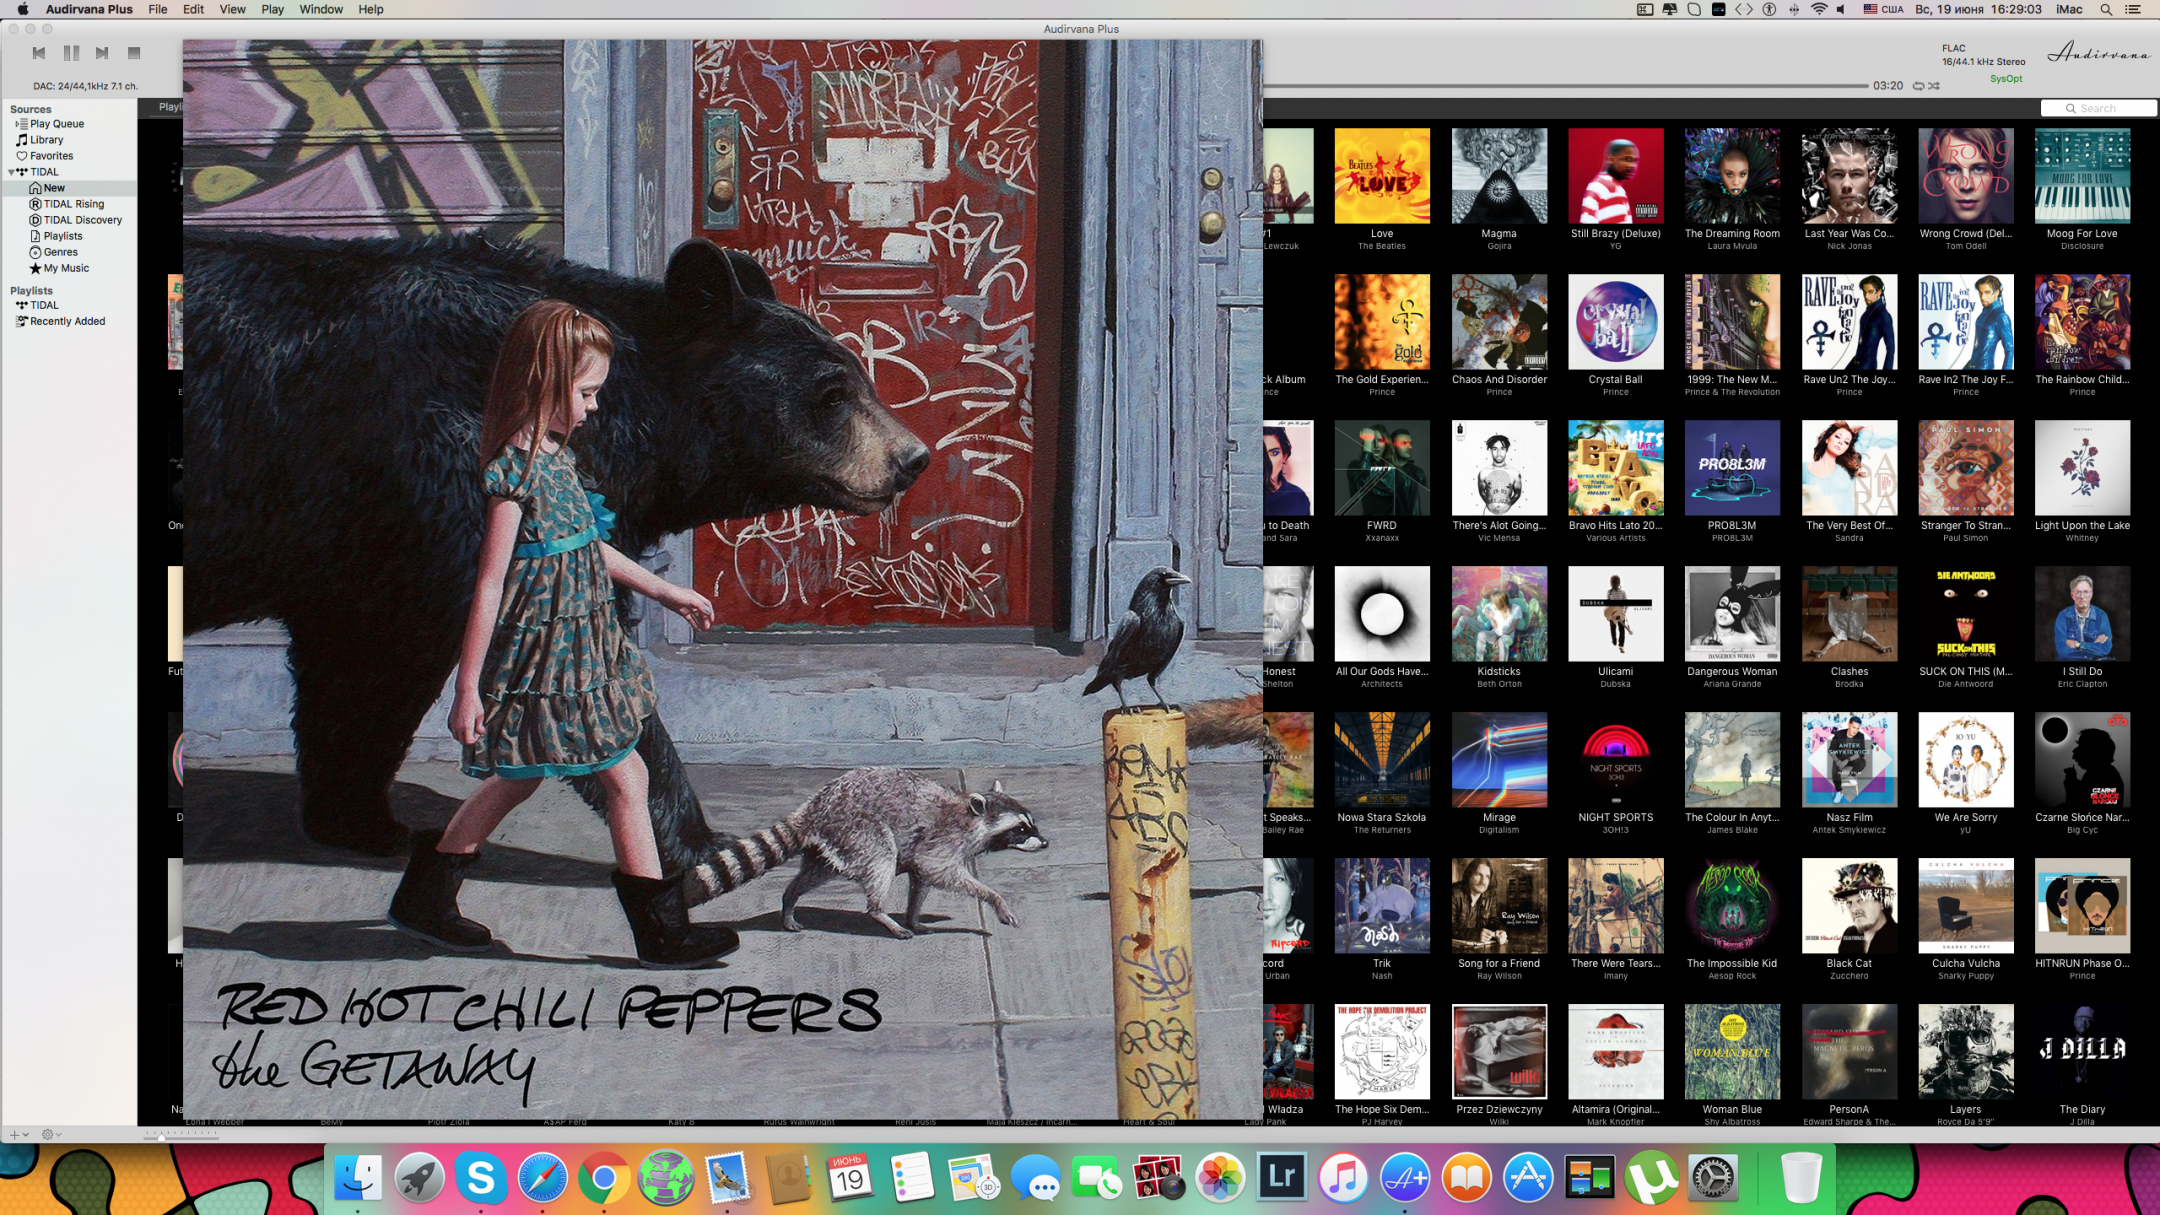Screen dimensions: 2160x1215
Task: Pause the current playback
Action: pos(71,53)
